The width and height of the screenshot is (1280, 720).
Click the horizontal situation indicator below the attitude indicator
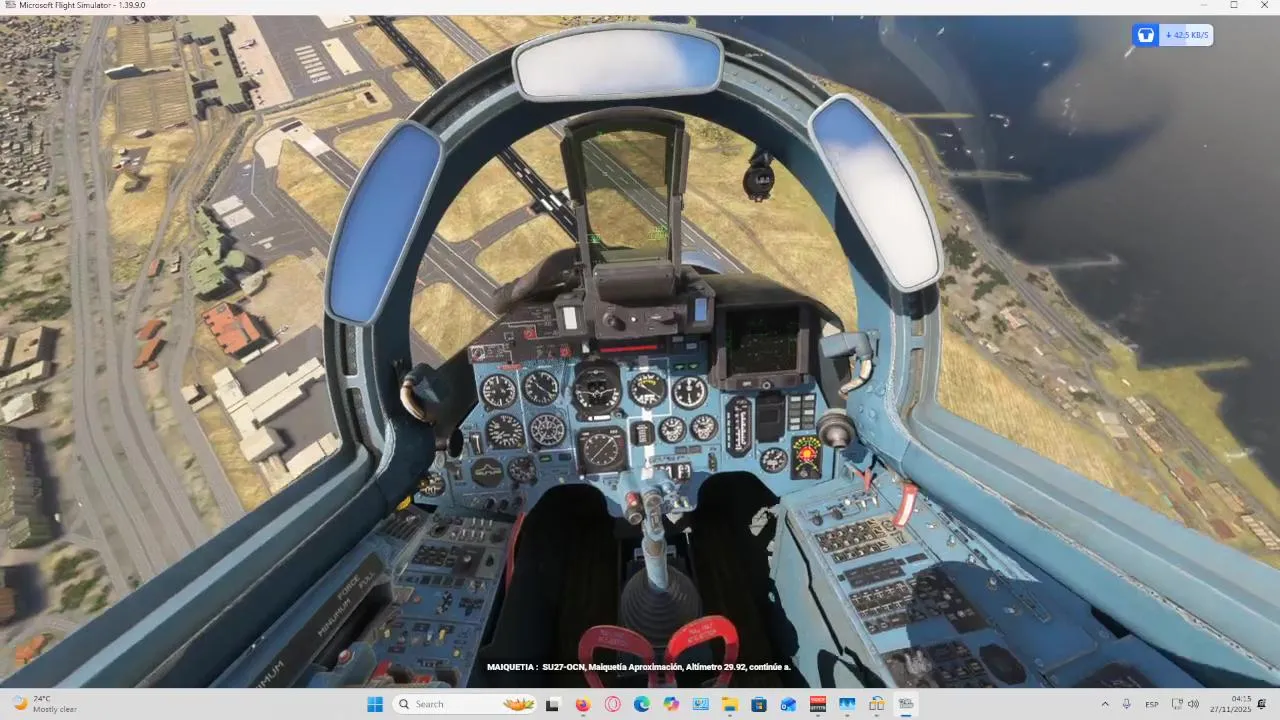coord(602,450)
